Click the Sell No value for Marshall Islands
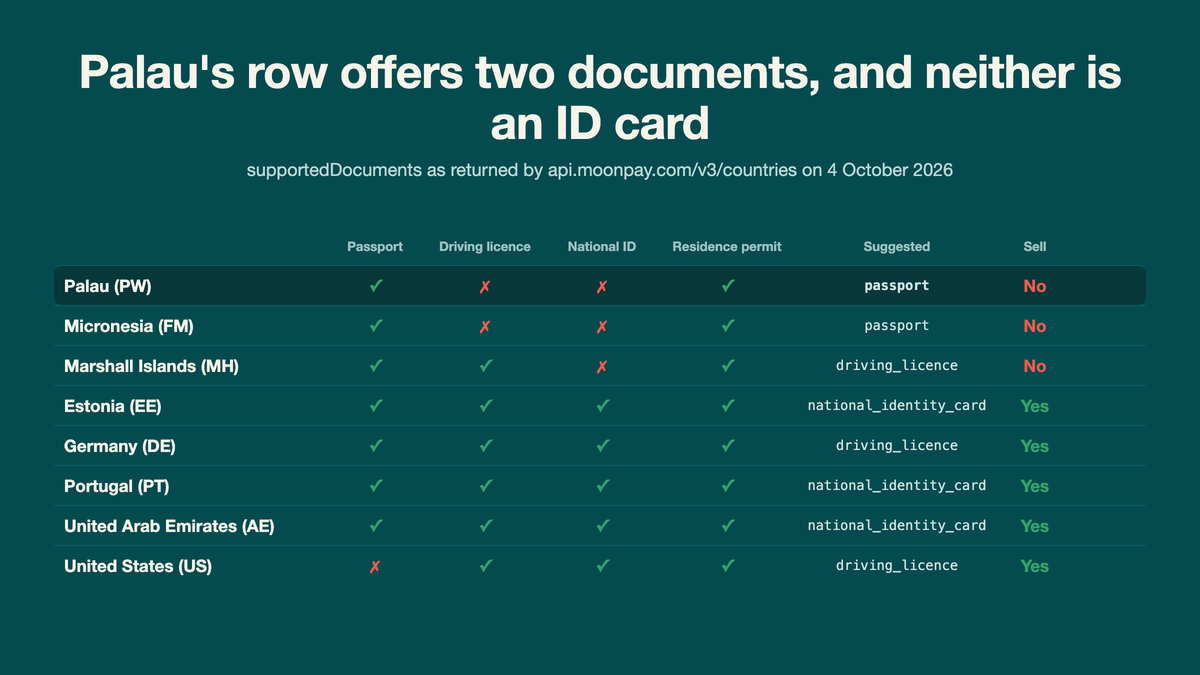Screen dimensions: 1200x675 click(x=1035, y=366)
